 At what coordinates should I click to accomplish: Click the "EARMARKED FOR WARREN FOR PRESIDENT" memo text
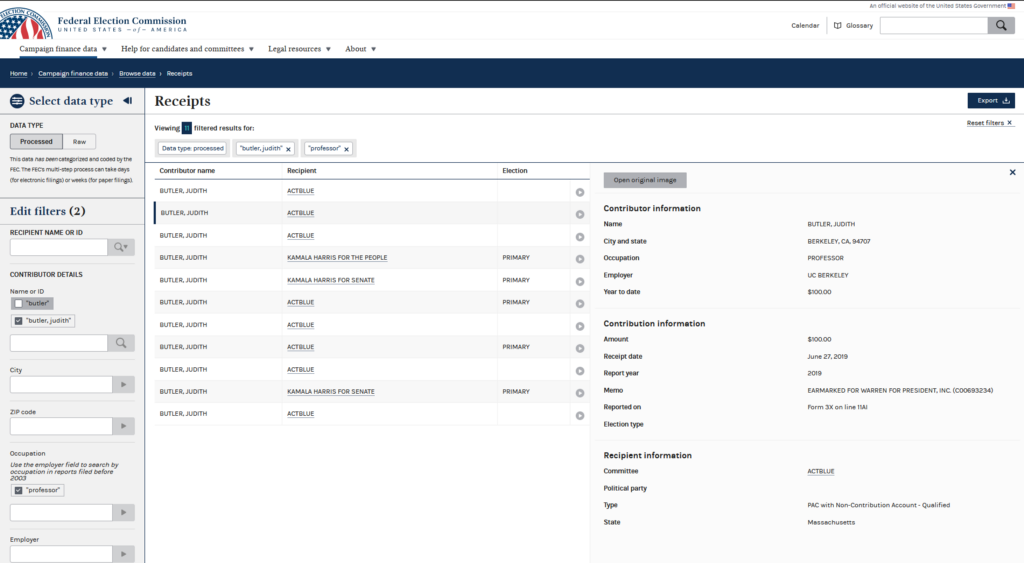pos(900,391)
